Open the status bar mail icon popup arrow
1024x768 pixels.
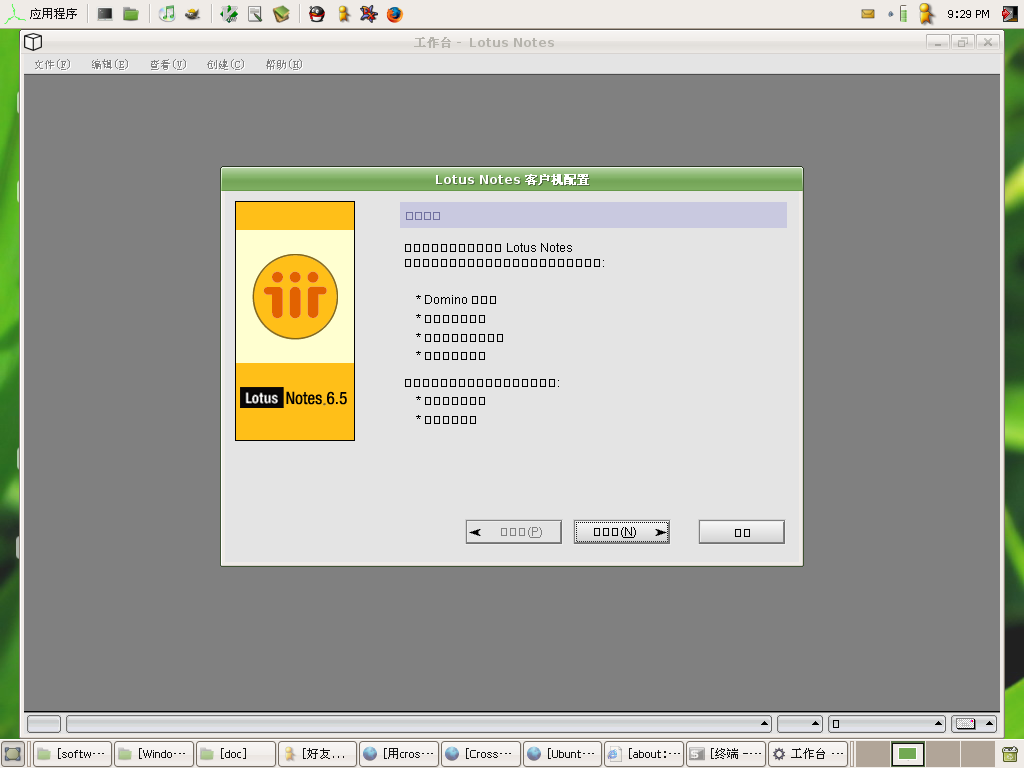click(x=989, y=724)
